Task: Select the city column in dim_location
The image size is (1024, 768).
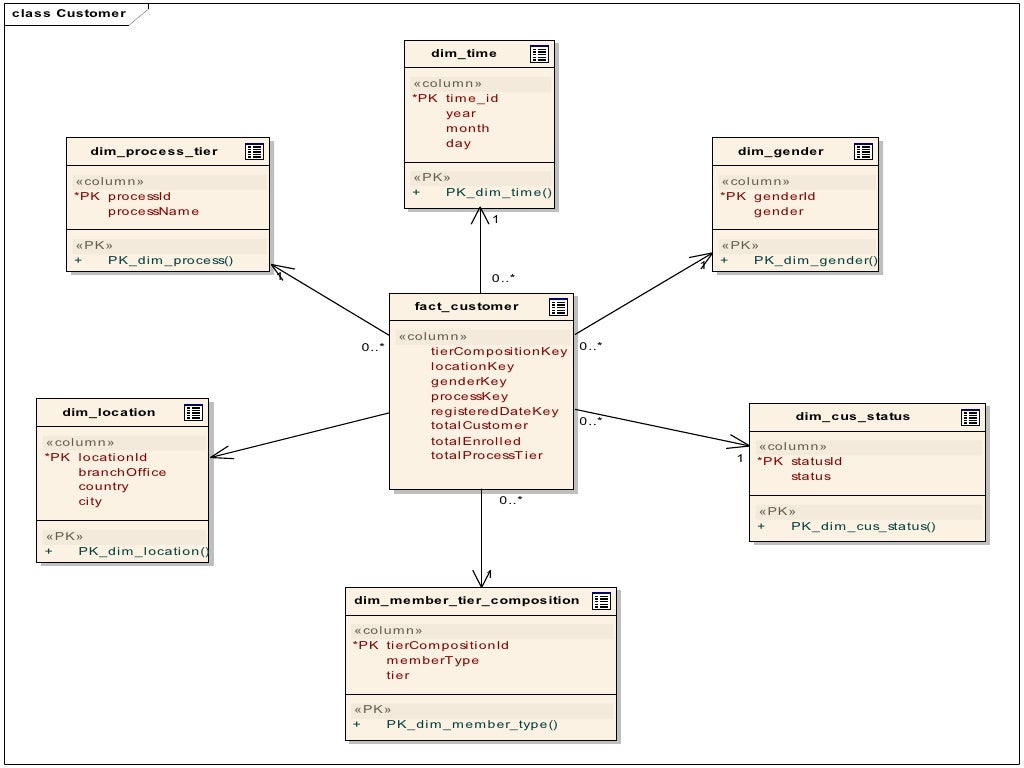Action: pyautogui.click(x=90, y=502)
